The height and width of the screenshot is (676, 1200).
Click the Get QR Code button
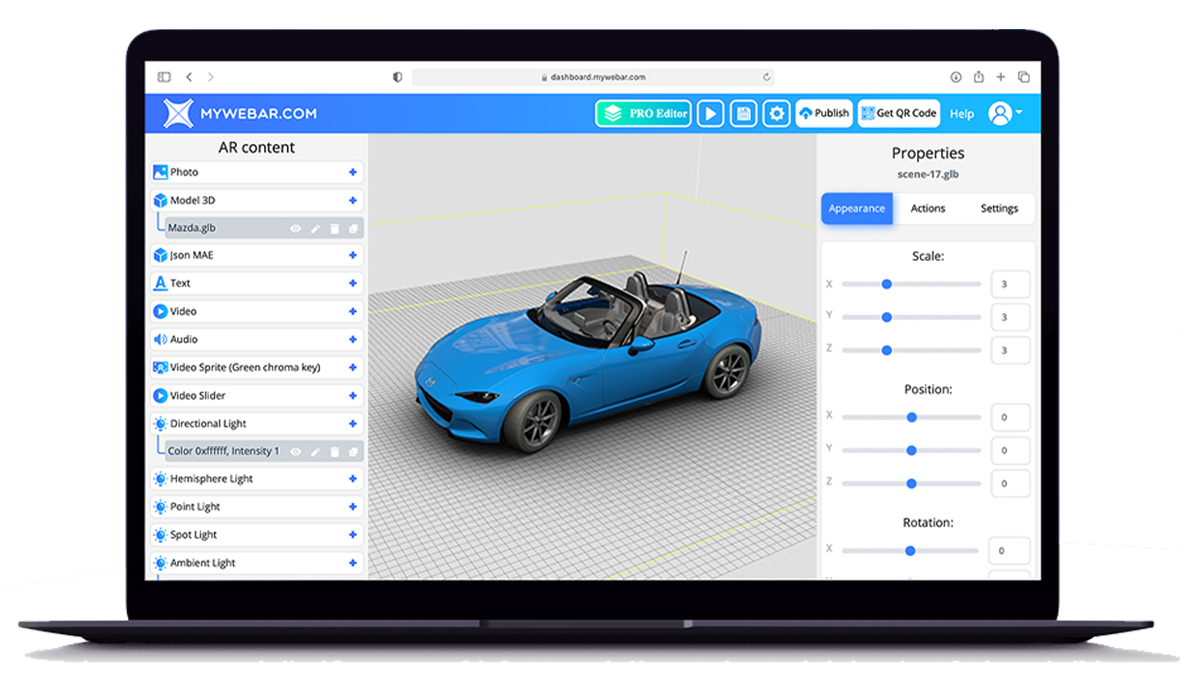click(x=898, y=114)
